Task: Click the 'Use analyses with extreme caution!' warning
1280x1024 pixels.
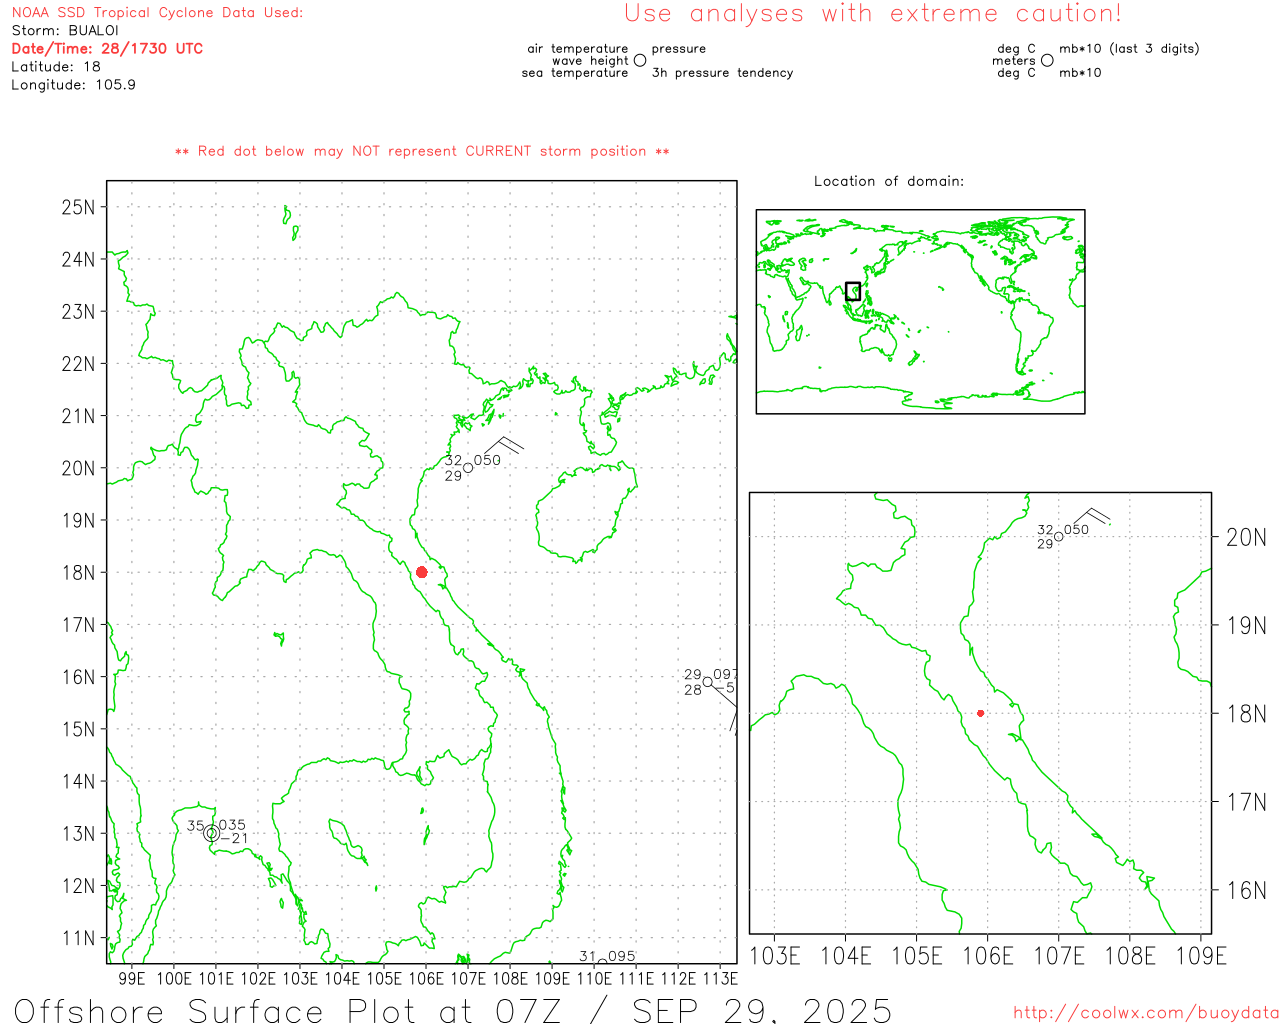Action: 873,14
